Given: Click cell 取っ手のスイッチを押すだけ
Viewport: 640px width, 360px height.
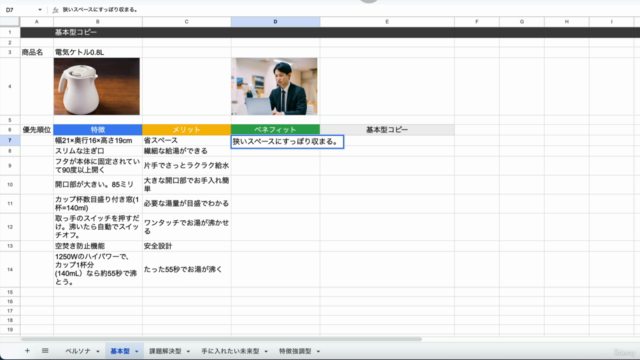Looking at the screenshot, I should click(98, 227).
